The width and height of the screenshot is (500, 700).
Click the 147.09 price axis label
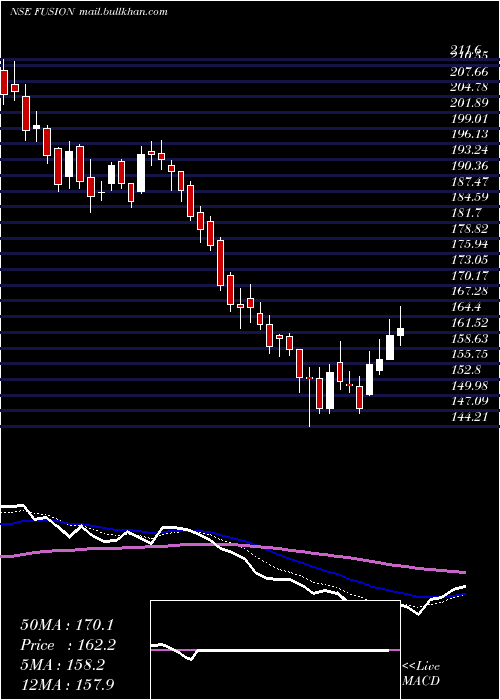[469, 401]
